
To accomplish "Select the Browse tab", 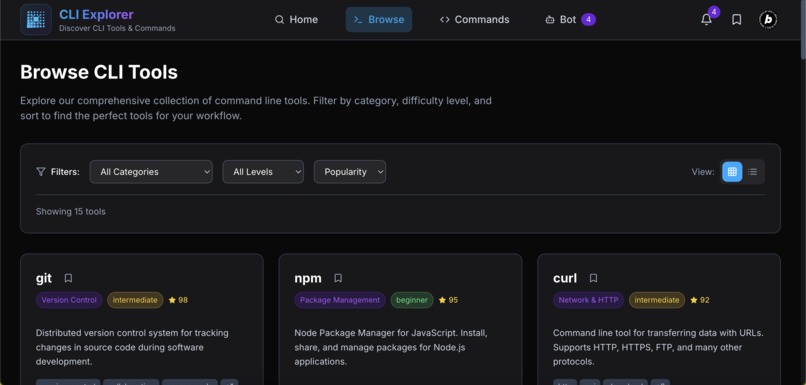I will pos(379,20).
